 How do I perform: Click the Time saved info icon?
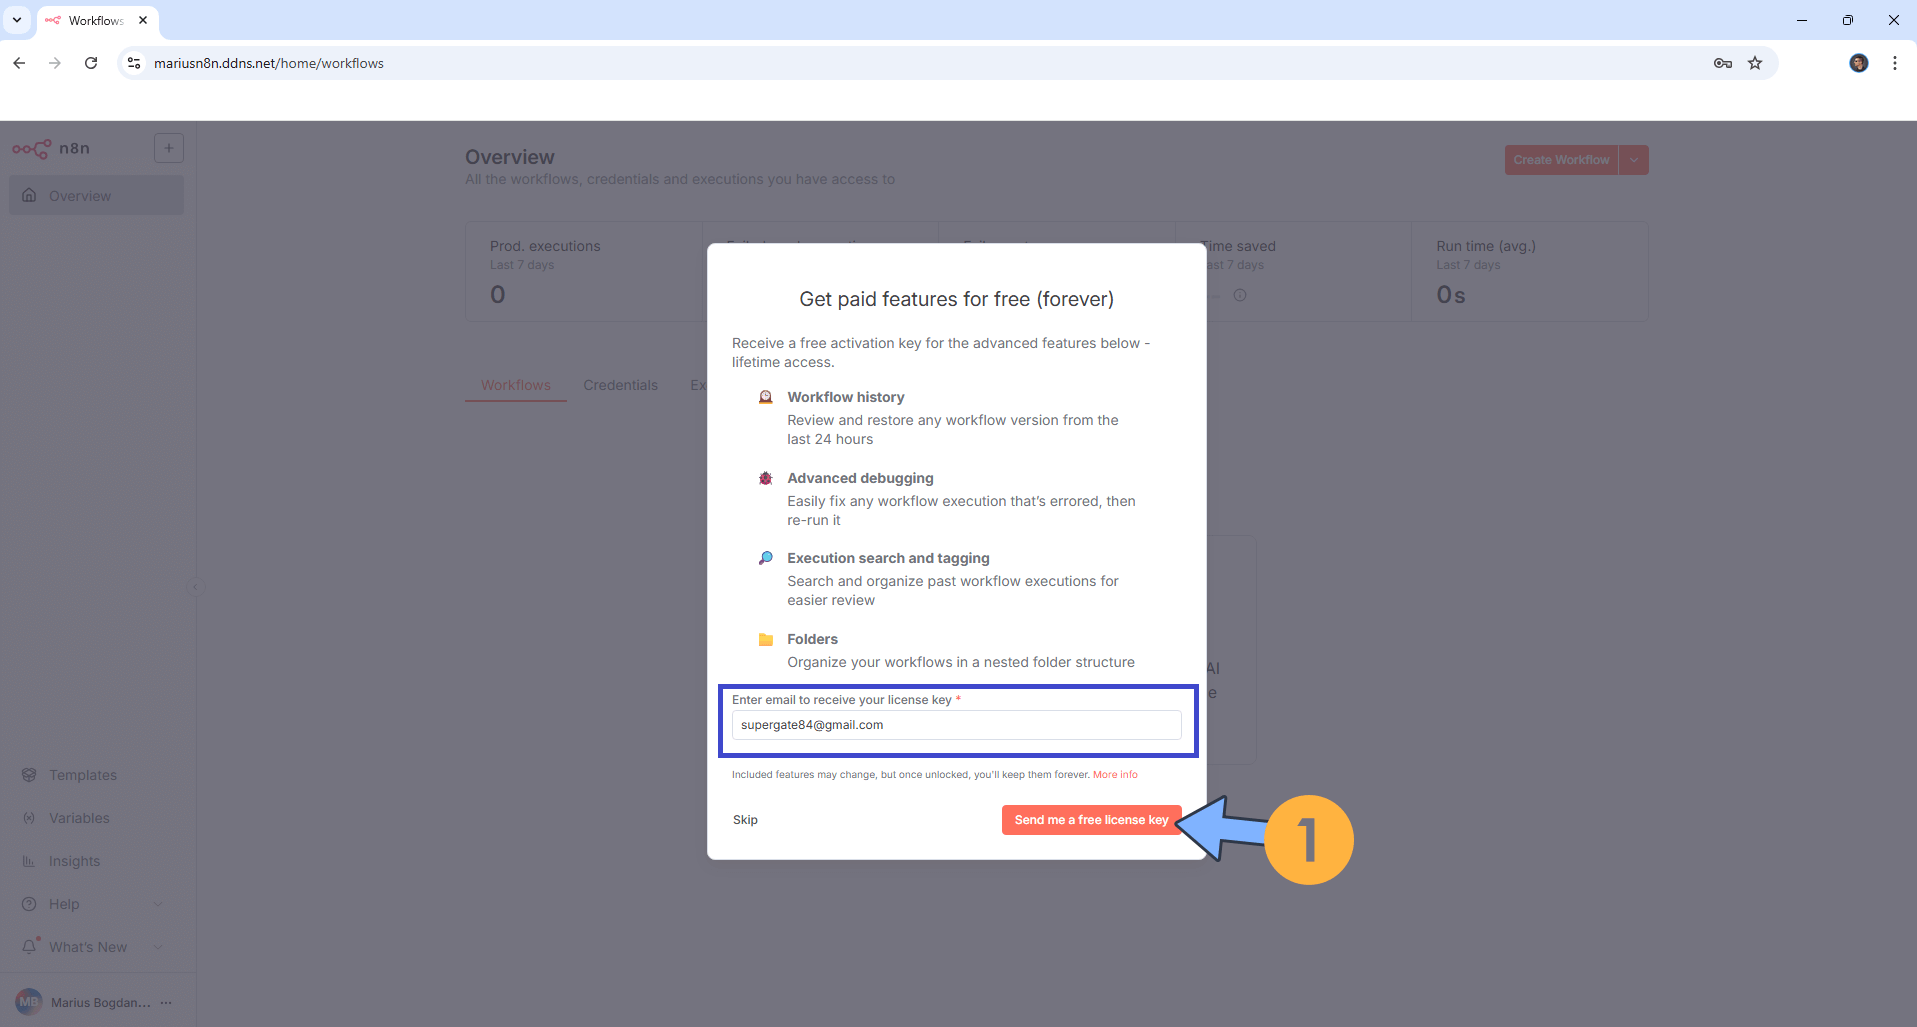click(1240, 295)
